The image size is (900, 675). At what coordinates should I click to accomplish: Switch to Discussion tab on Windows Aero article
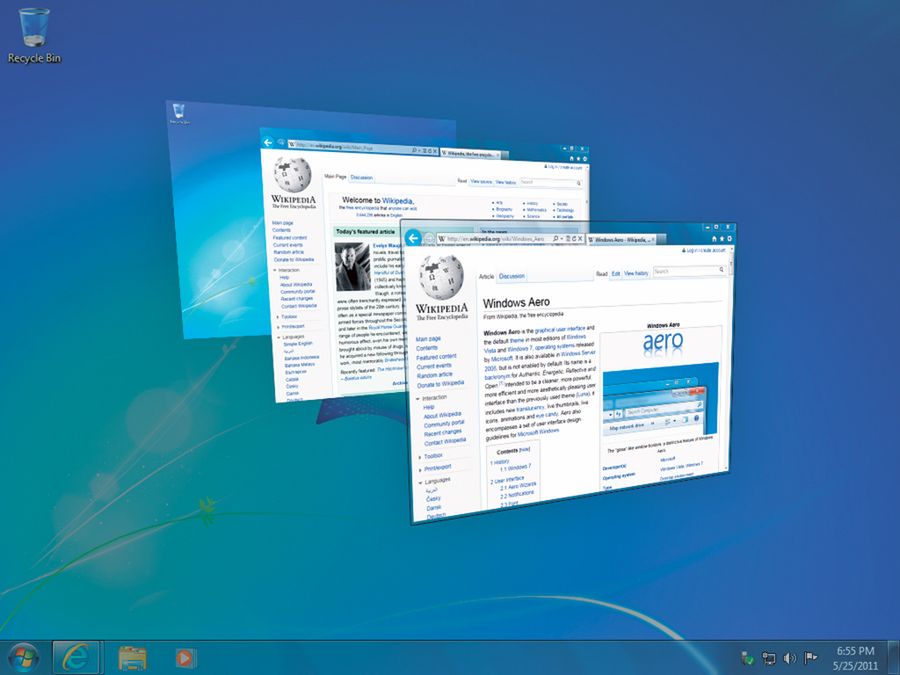pos(512,276)
